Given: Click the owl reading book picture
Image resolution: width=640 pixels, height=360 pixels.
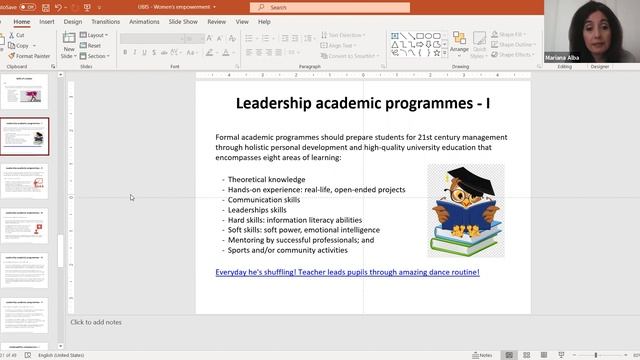Looking at the screenshot, I should [466, 210].
